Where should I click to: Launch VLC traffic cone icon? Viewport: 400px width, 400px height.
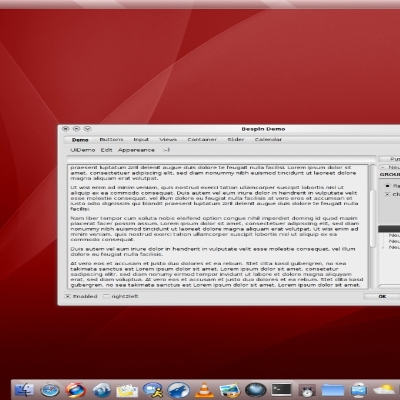(204, 389)
